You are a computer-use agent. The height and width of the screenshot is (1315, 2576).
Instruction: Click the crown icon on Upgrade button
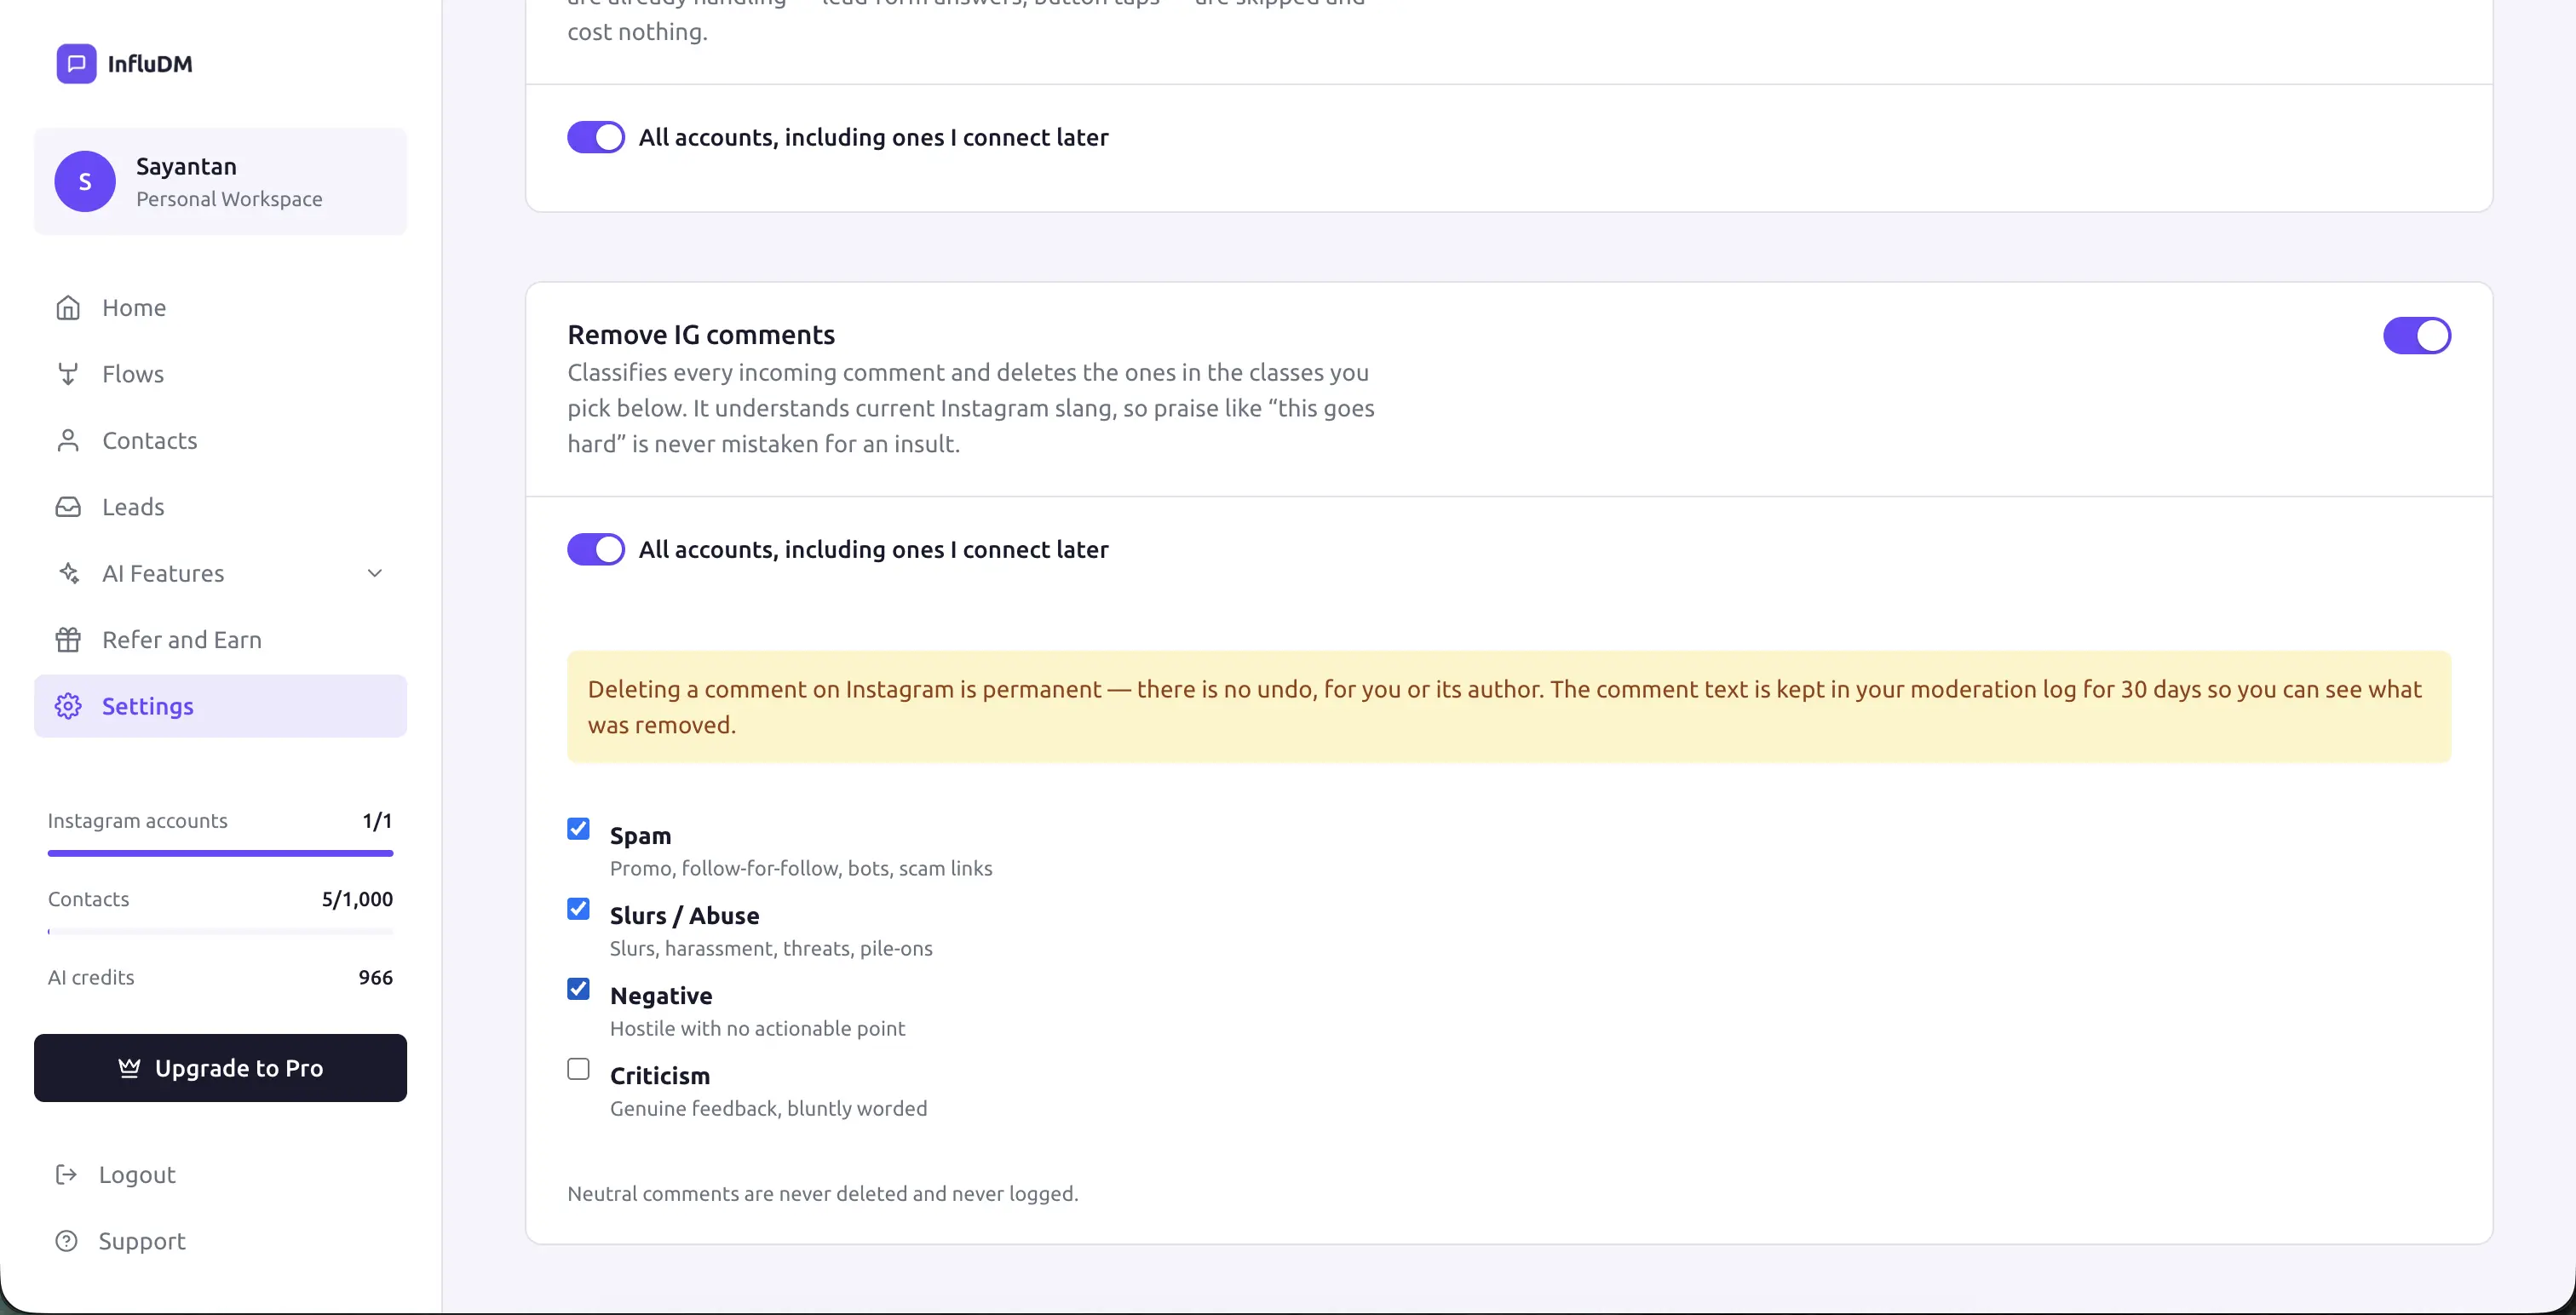coord(129,1068)
